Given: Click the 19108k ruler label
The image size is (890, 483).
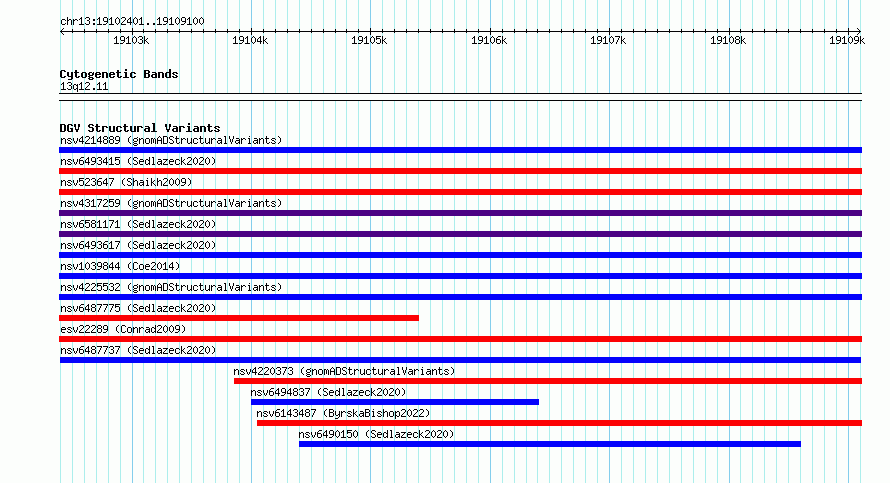Looking at the screenshot, I should click(728, 40).
